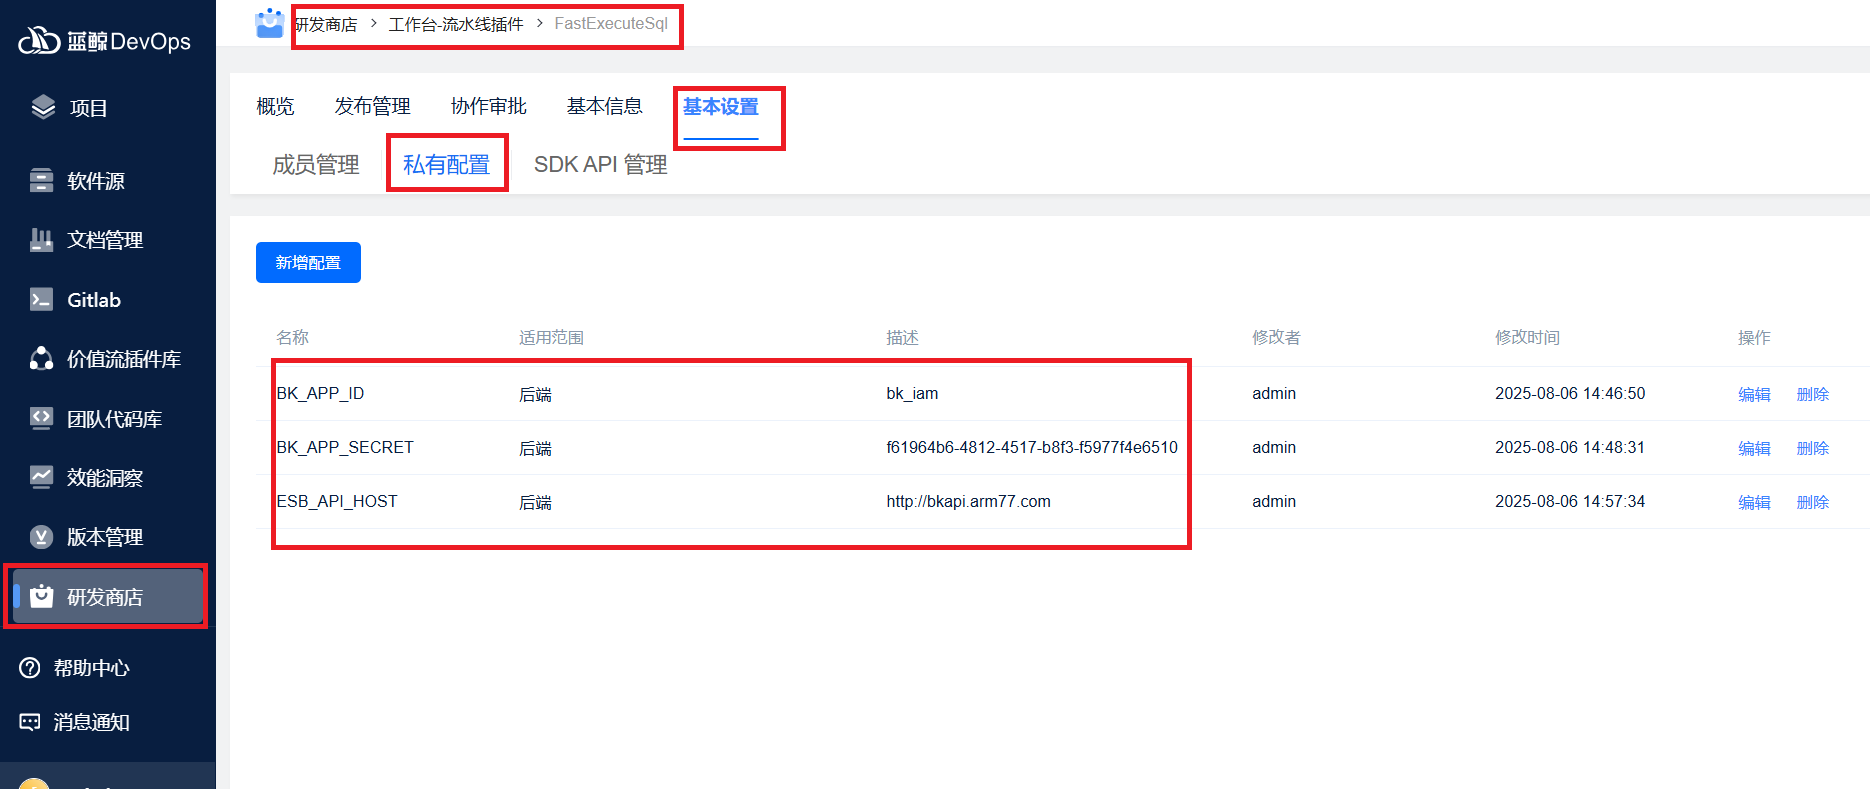Switch to SDK API 管理 sub-tab

600,165
